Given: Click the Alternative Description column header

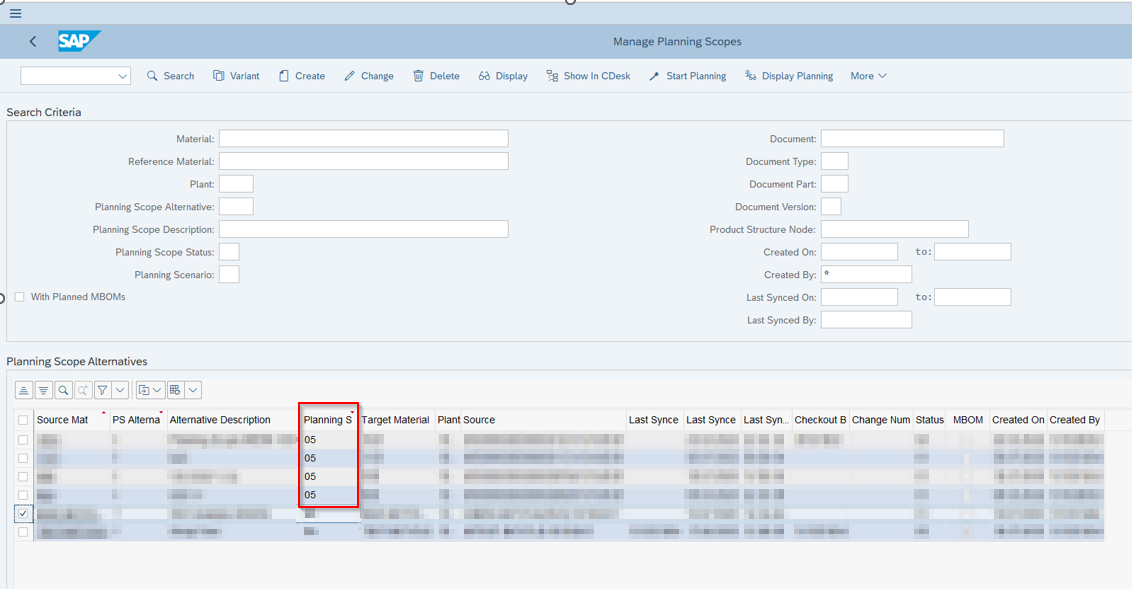Looking at the screenshot, I should point(220,420).
